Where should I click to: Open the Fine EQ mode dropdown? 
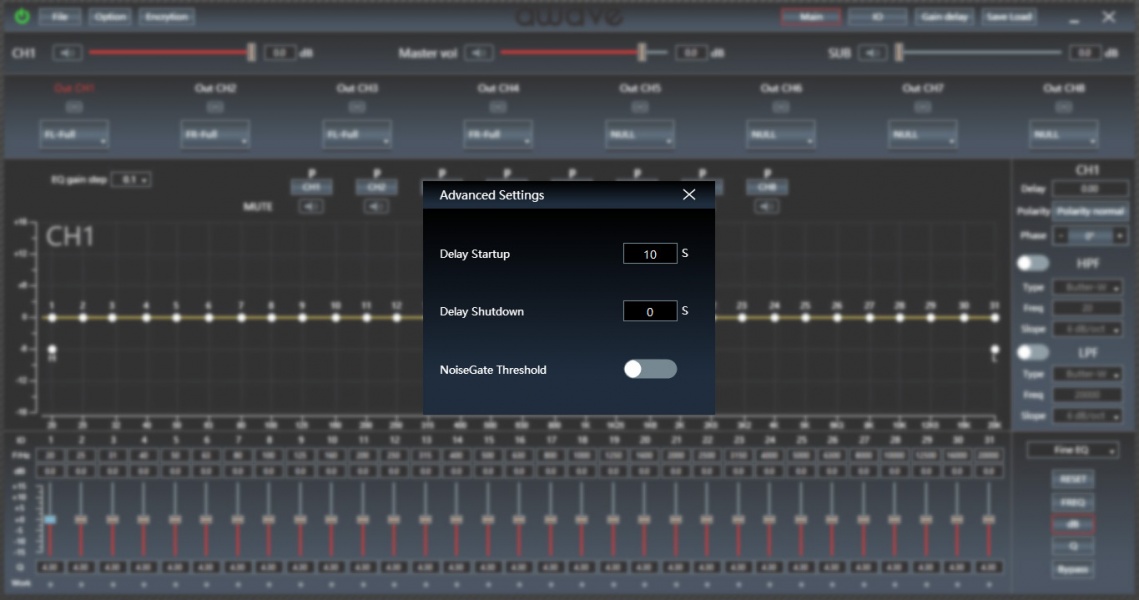[1072, 451]
